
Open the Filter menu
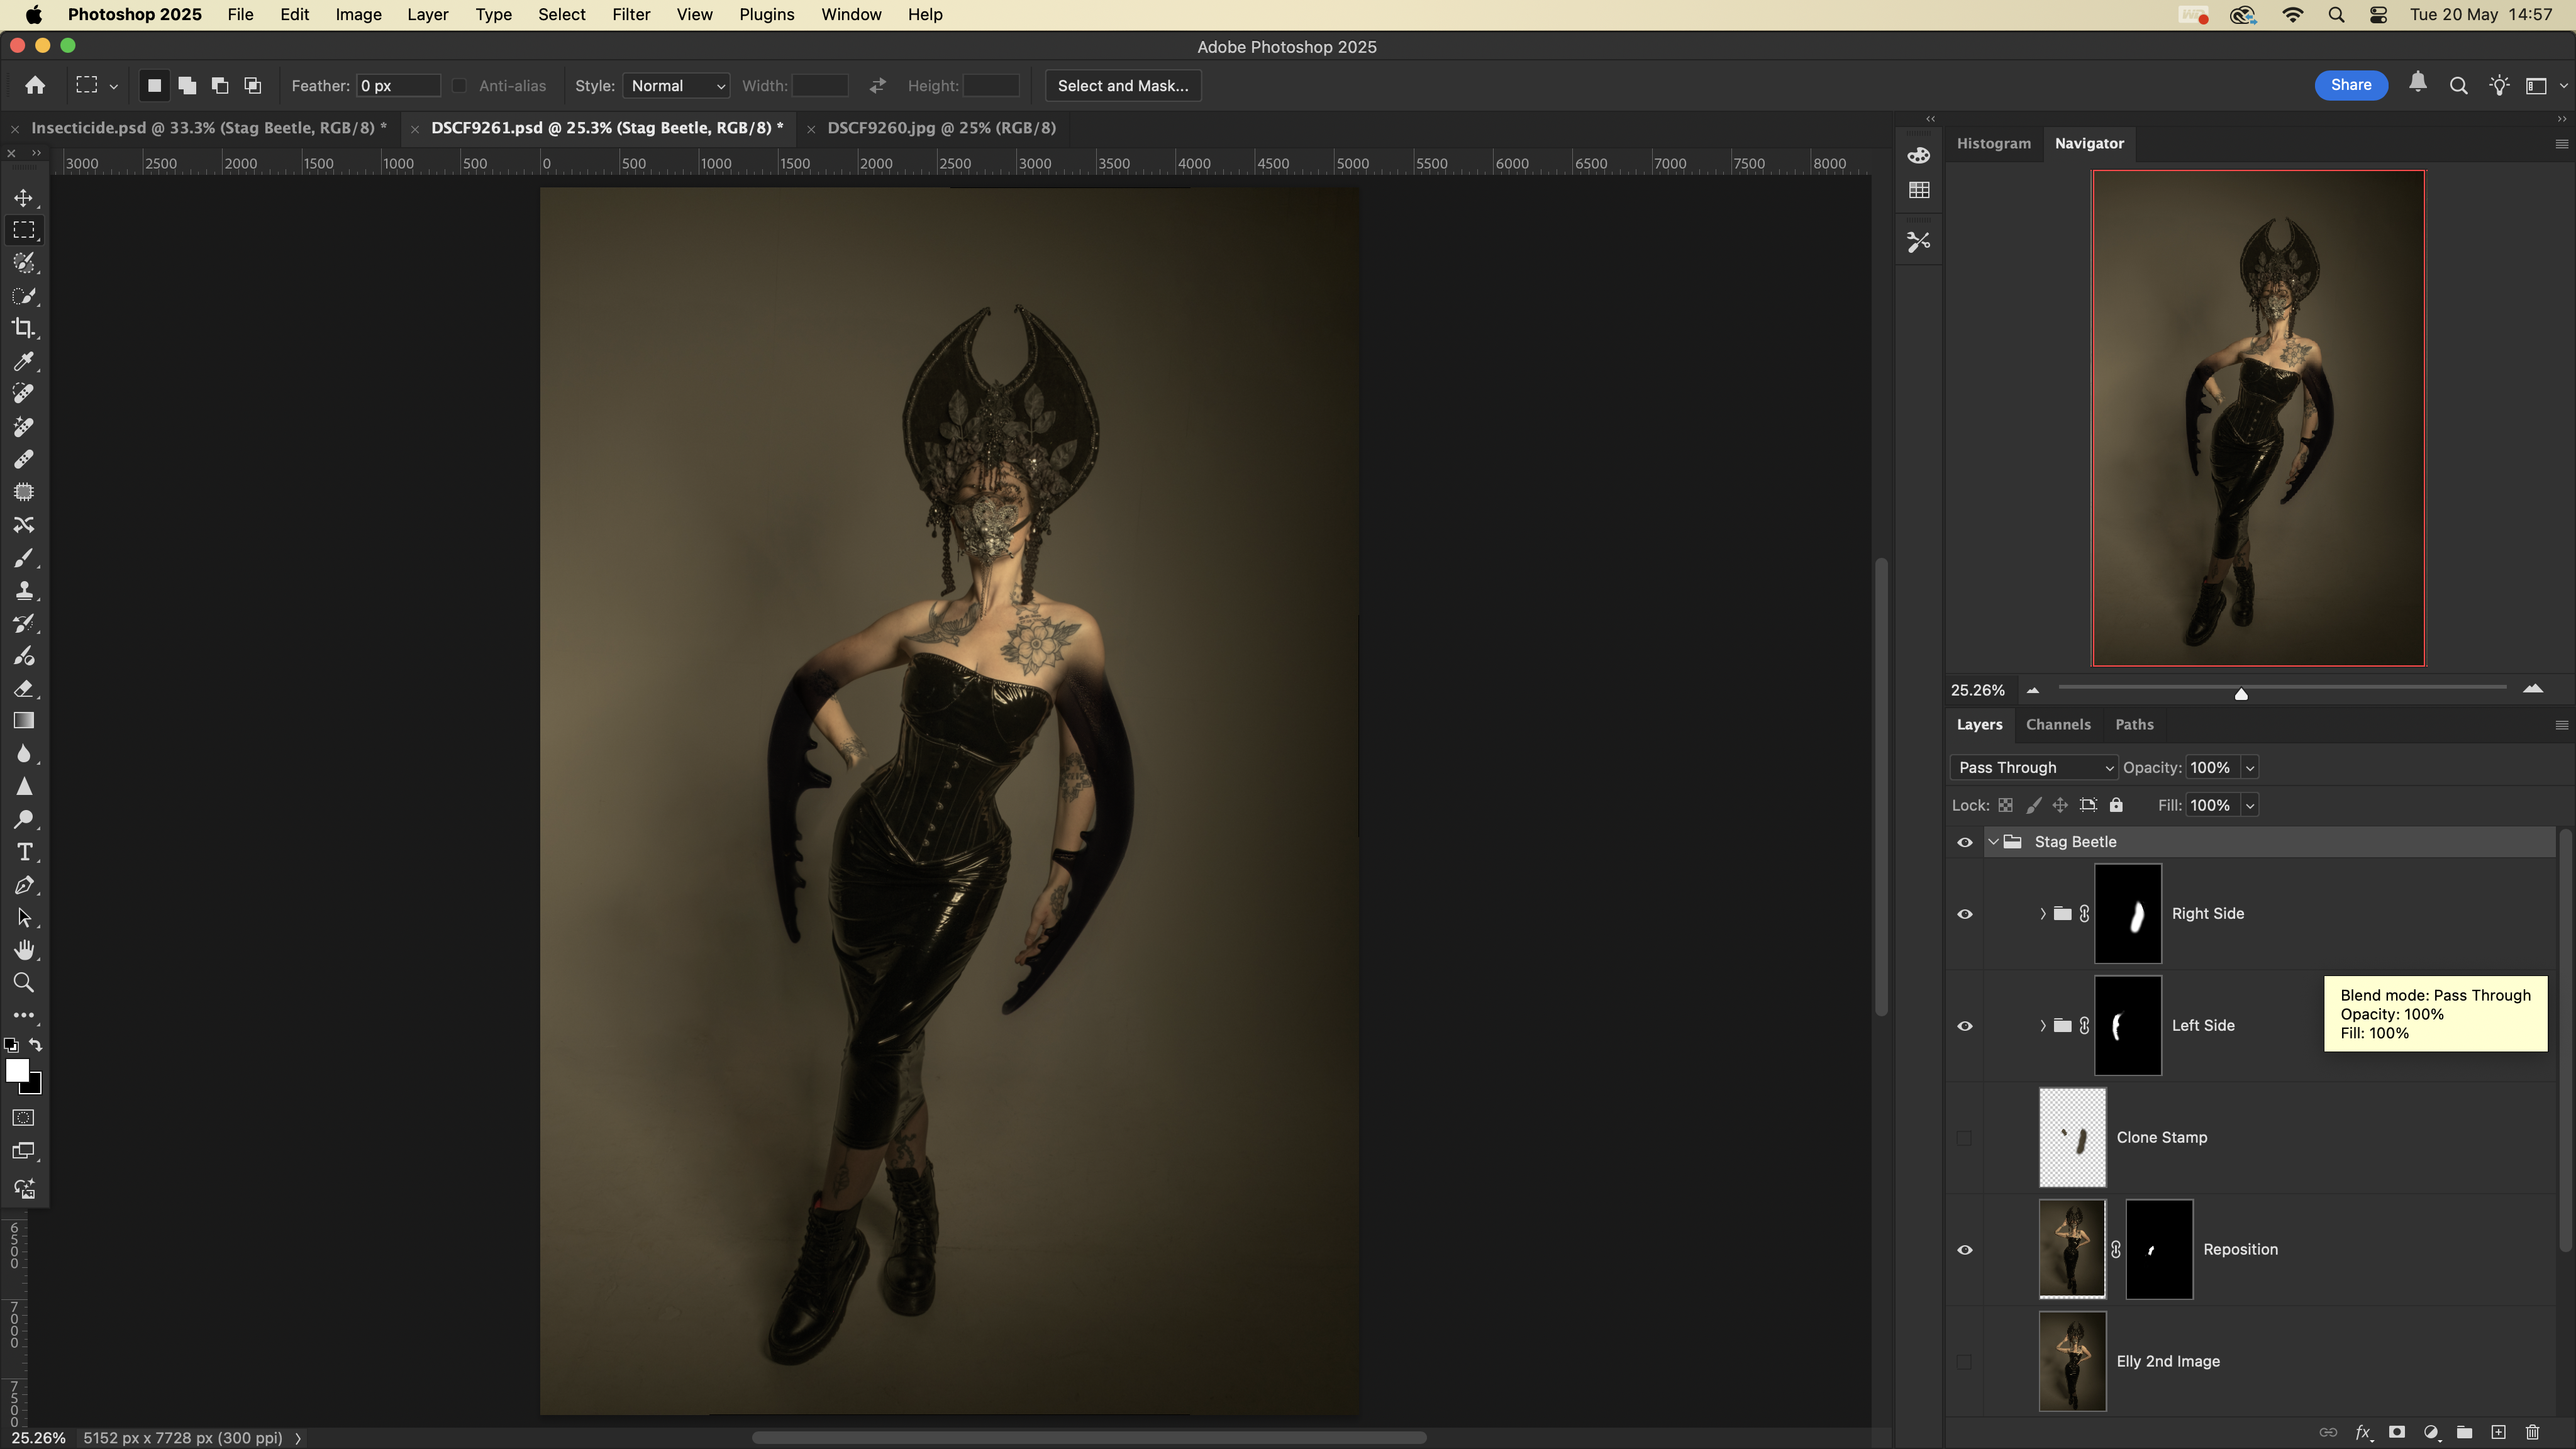pos(630,15)
